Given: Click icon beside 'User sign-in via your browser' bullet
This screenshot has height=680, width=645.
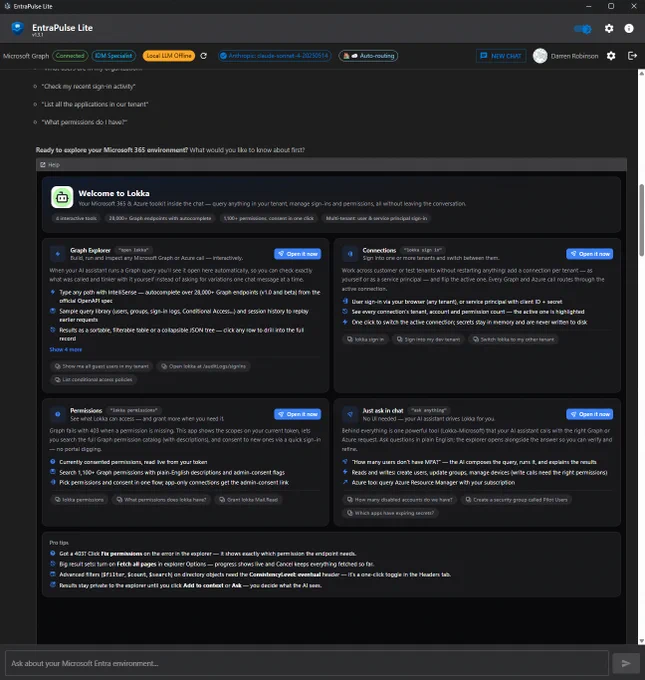Looking at the screenshot, I should pyautogui.click(x=345, y=301).
